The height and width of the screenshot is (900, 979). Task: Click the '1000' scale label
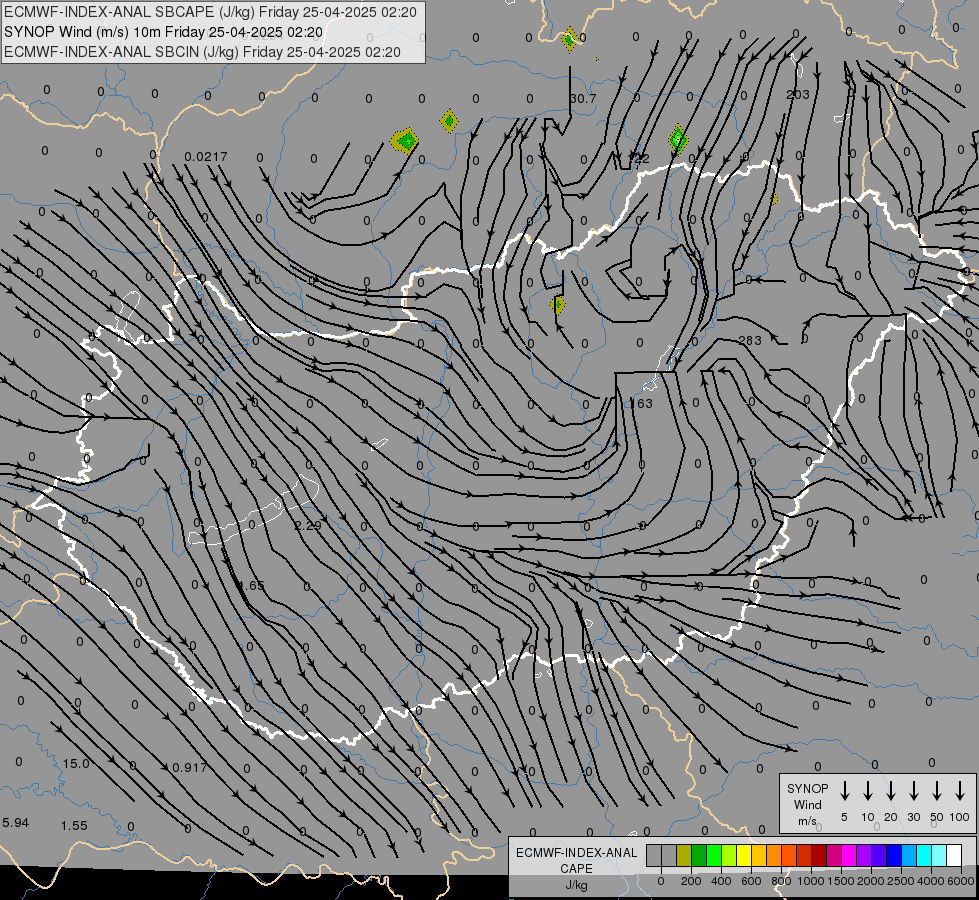[x=811, y=881]
